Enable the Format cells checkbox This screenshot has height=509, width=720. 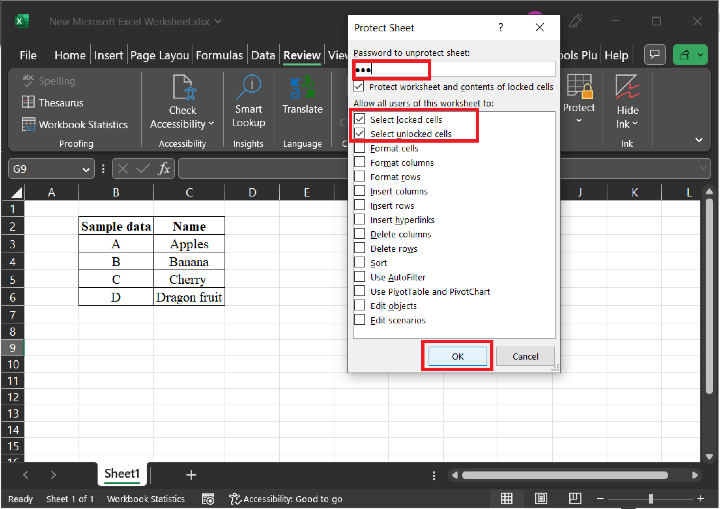pyautogui.click(x=360, y=149)
